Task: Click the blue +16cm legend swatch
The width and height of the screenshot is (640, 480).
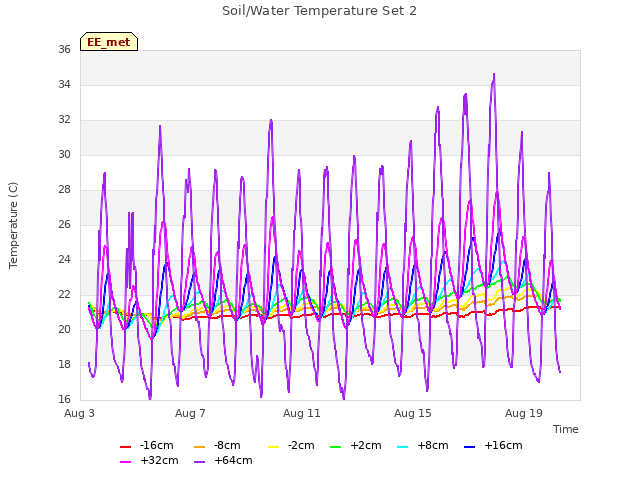Action: pos(470,447)
